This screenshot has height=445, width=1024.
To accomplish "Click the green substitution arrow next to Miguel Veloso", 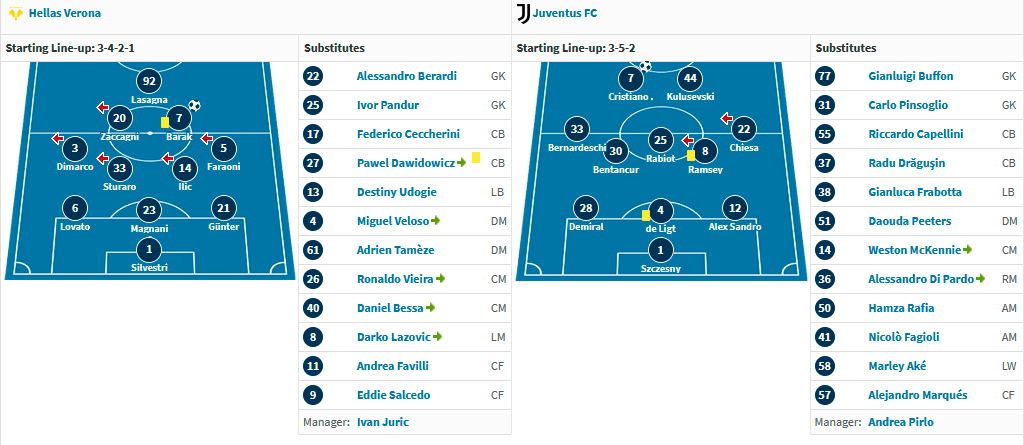I will (x=436, y=221).
